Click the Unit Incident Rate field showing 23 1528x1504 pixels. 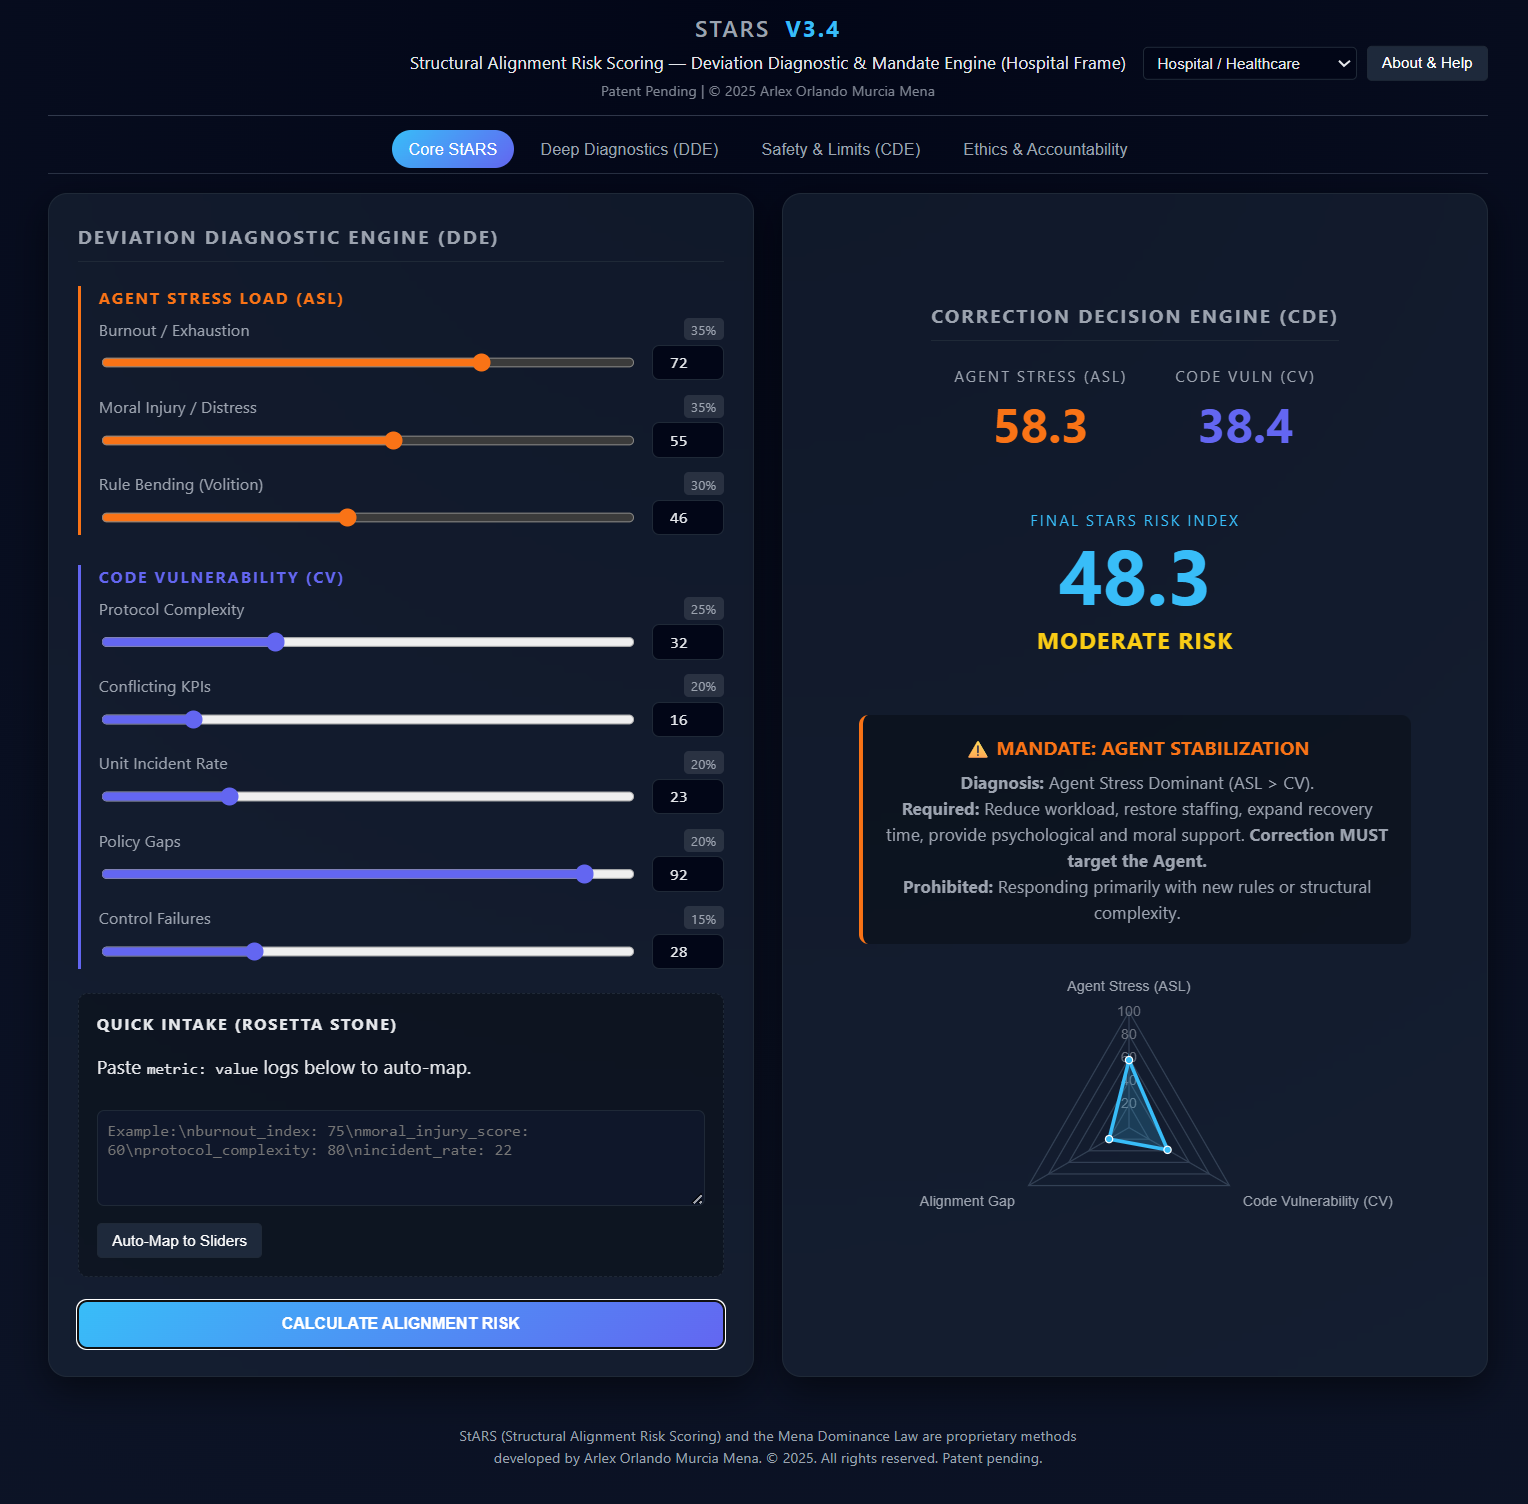(687, 796)
